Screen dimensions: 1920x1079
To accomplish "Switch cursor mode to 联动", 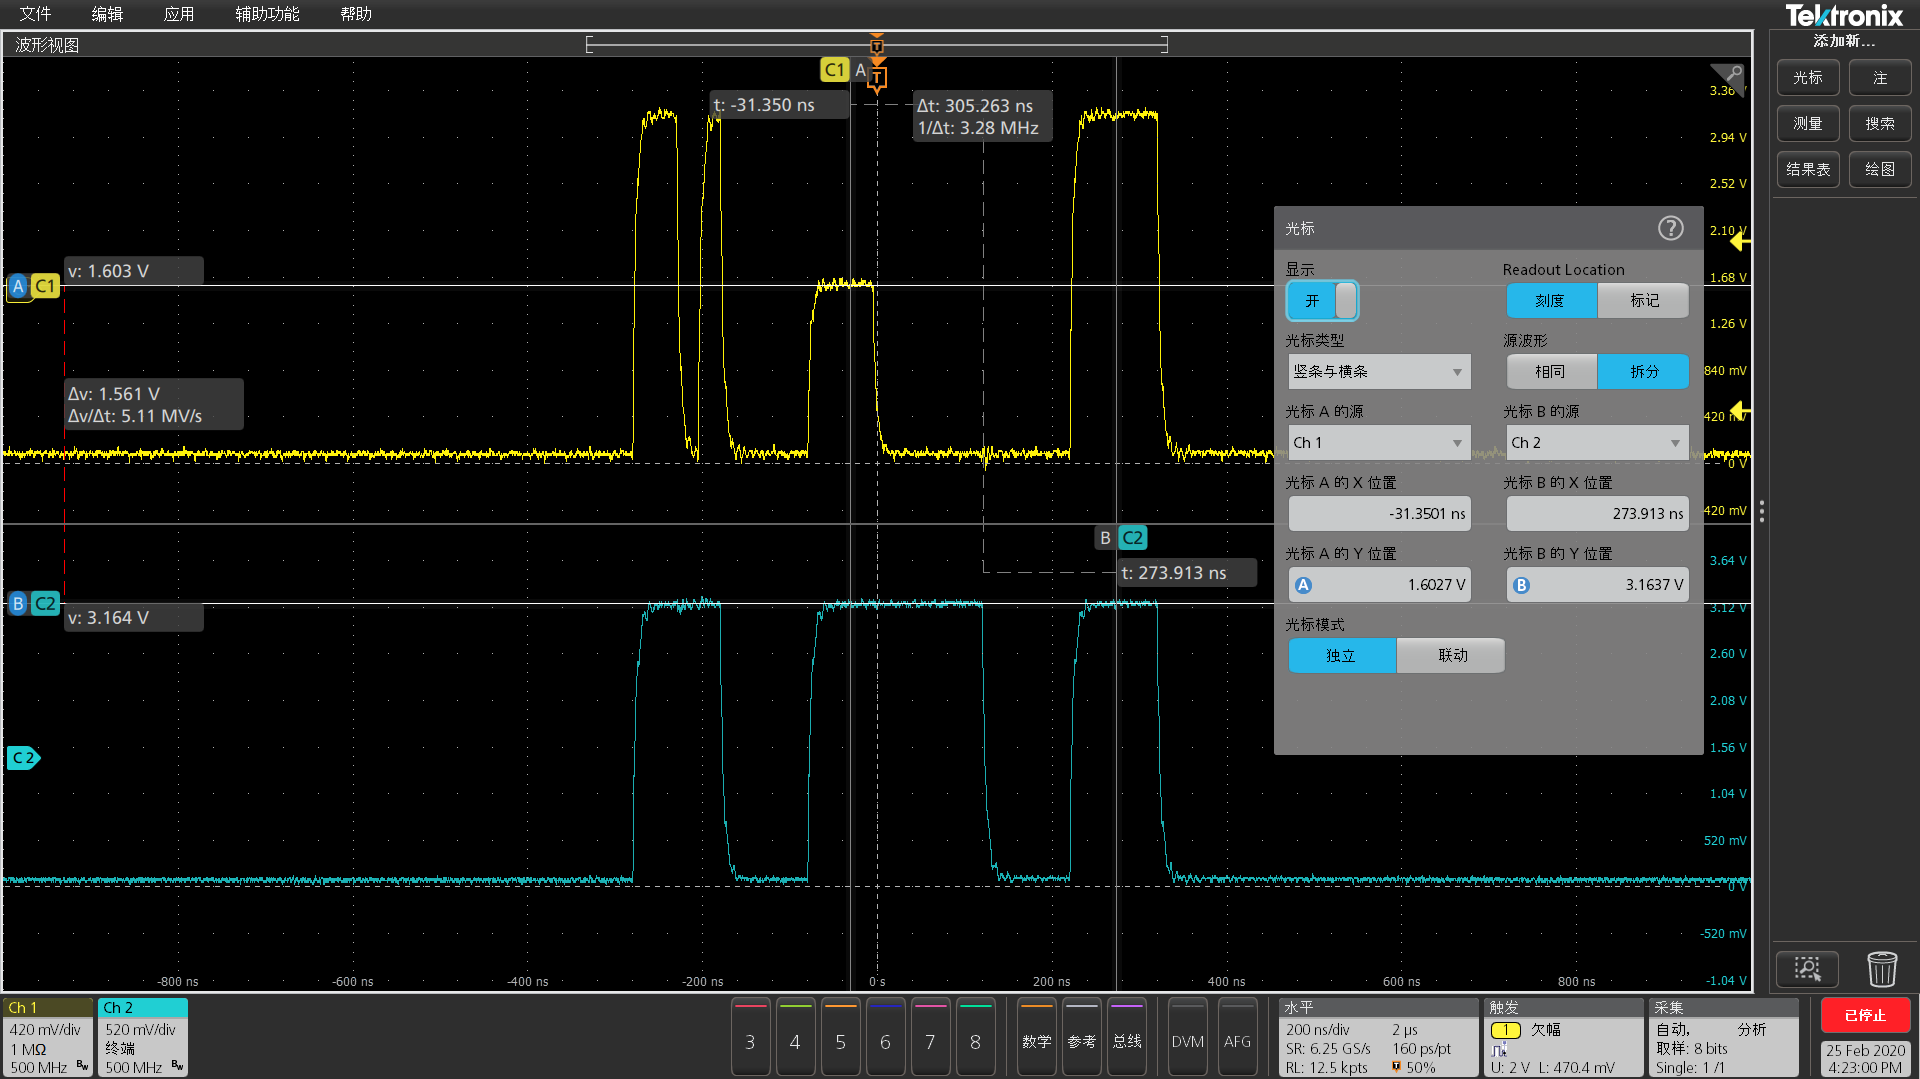I will point(1451,655).
